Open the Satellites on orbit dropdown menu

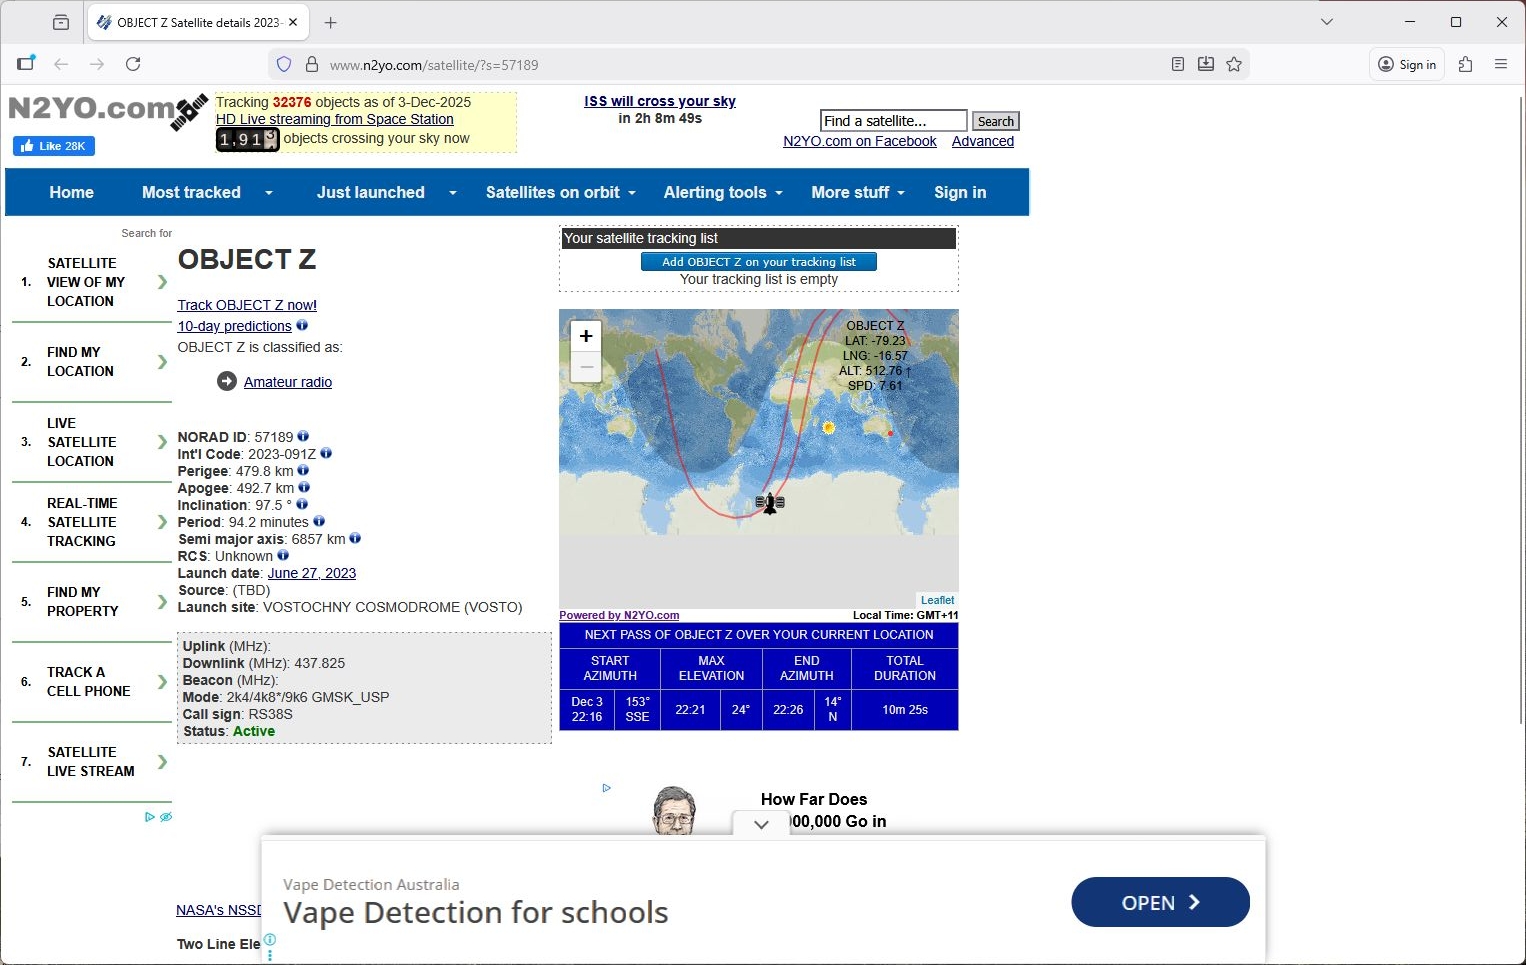coord(560,192)
